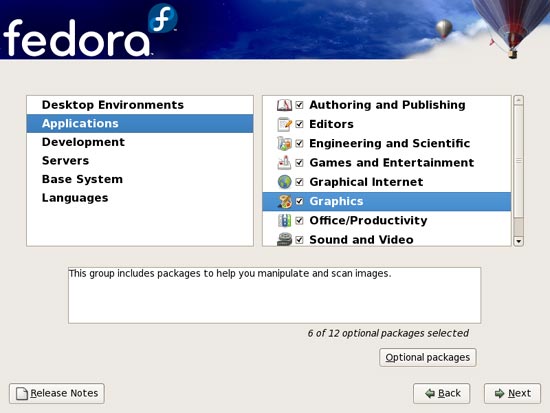The height and width of the screenshot is (413, 550).
Task: Select the Engineering and Scientific label
Action: point(390,144)
